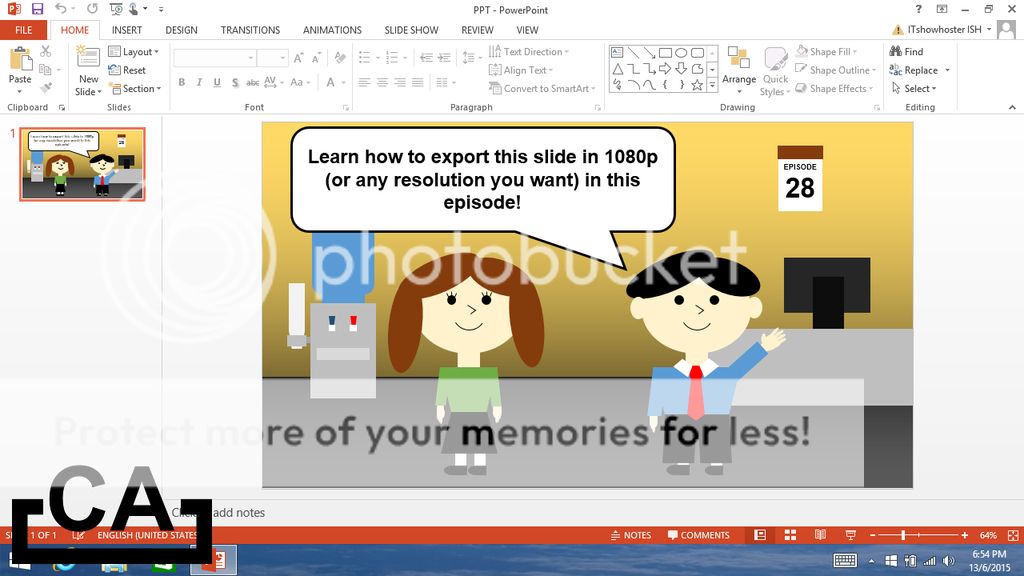1024x576 pixels.
Task: Click the Find binoculars icon
Action: point(895,52)
